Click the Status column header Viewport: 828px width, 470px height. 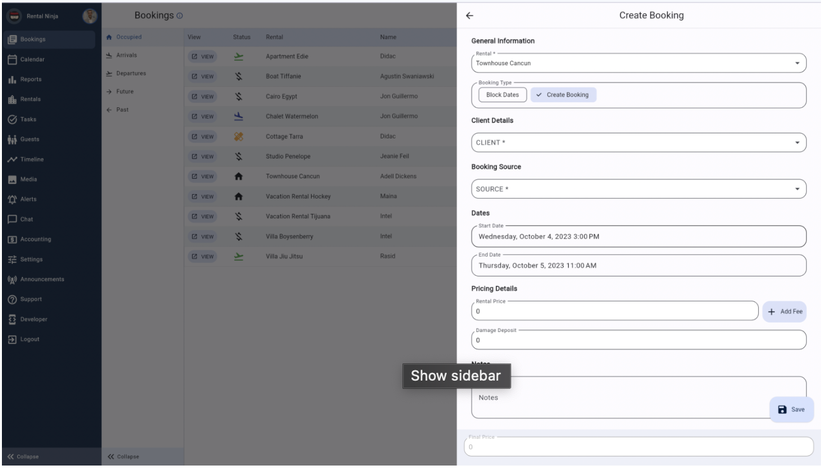click(x=242, y=37)
